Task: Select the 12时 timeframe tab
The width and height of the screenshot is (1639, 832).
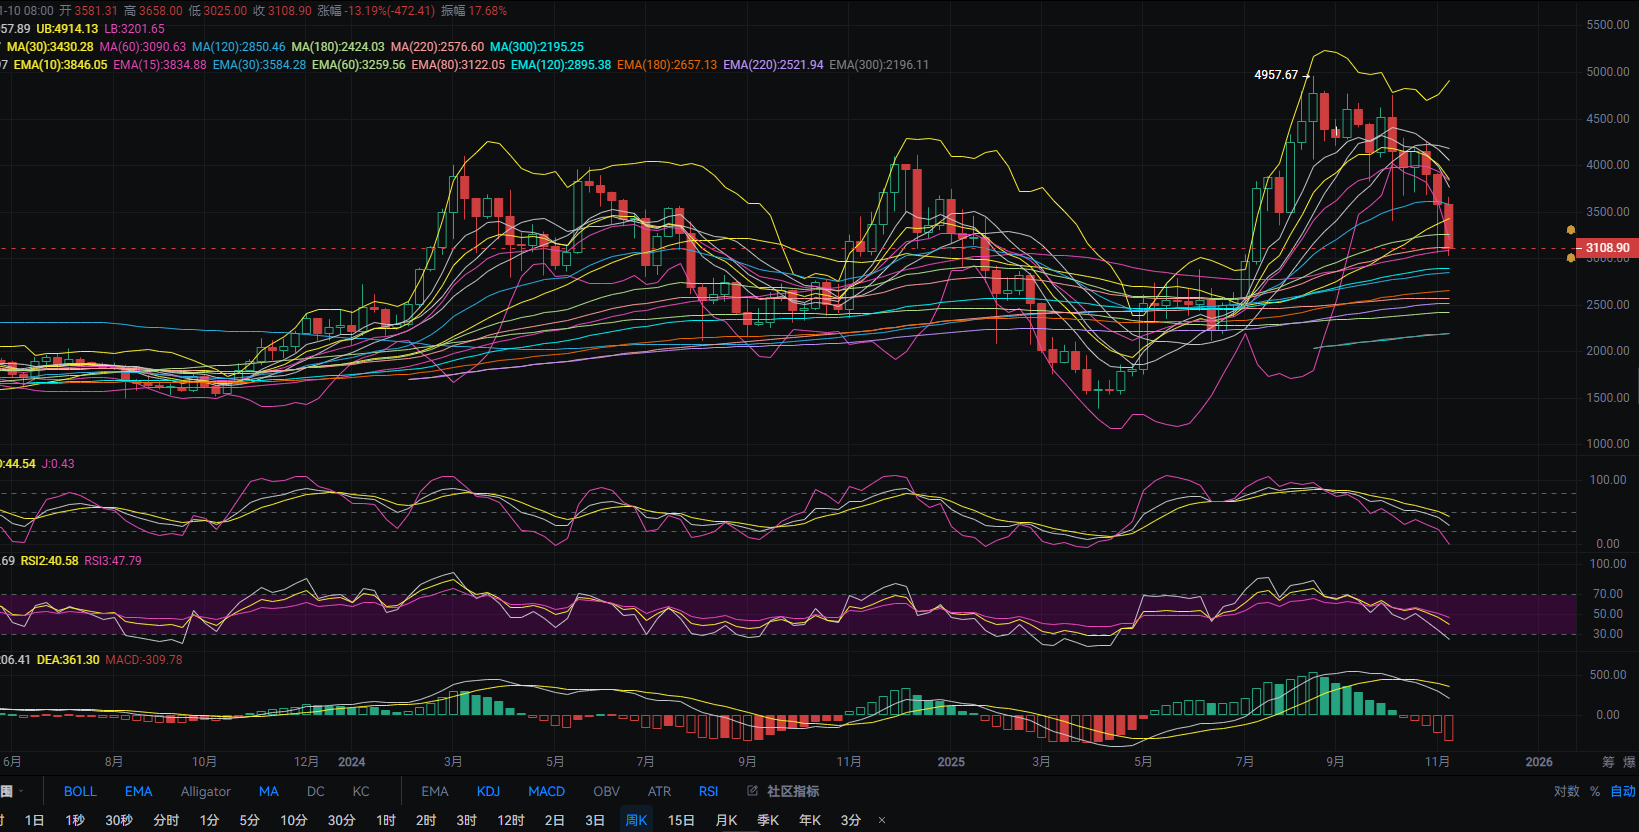Action: pyautogui.click(x=510, y=820)
